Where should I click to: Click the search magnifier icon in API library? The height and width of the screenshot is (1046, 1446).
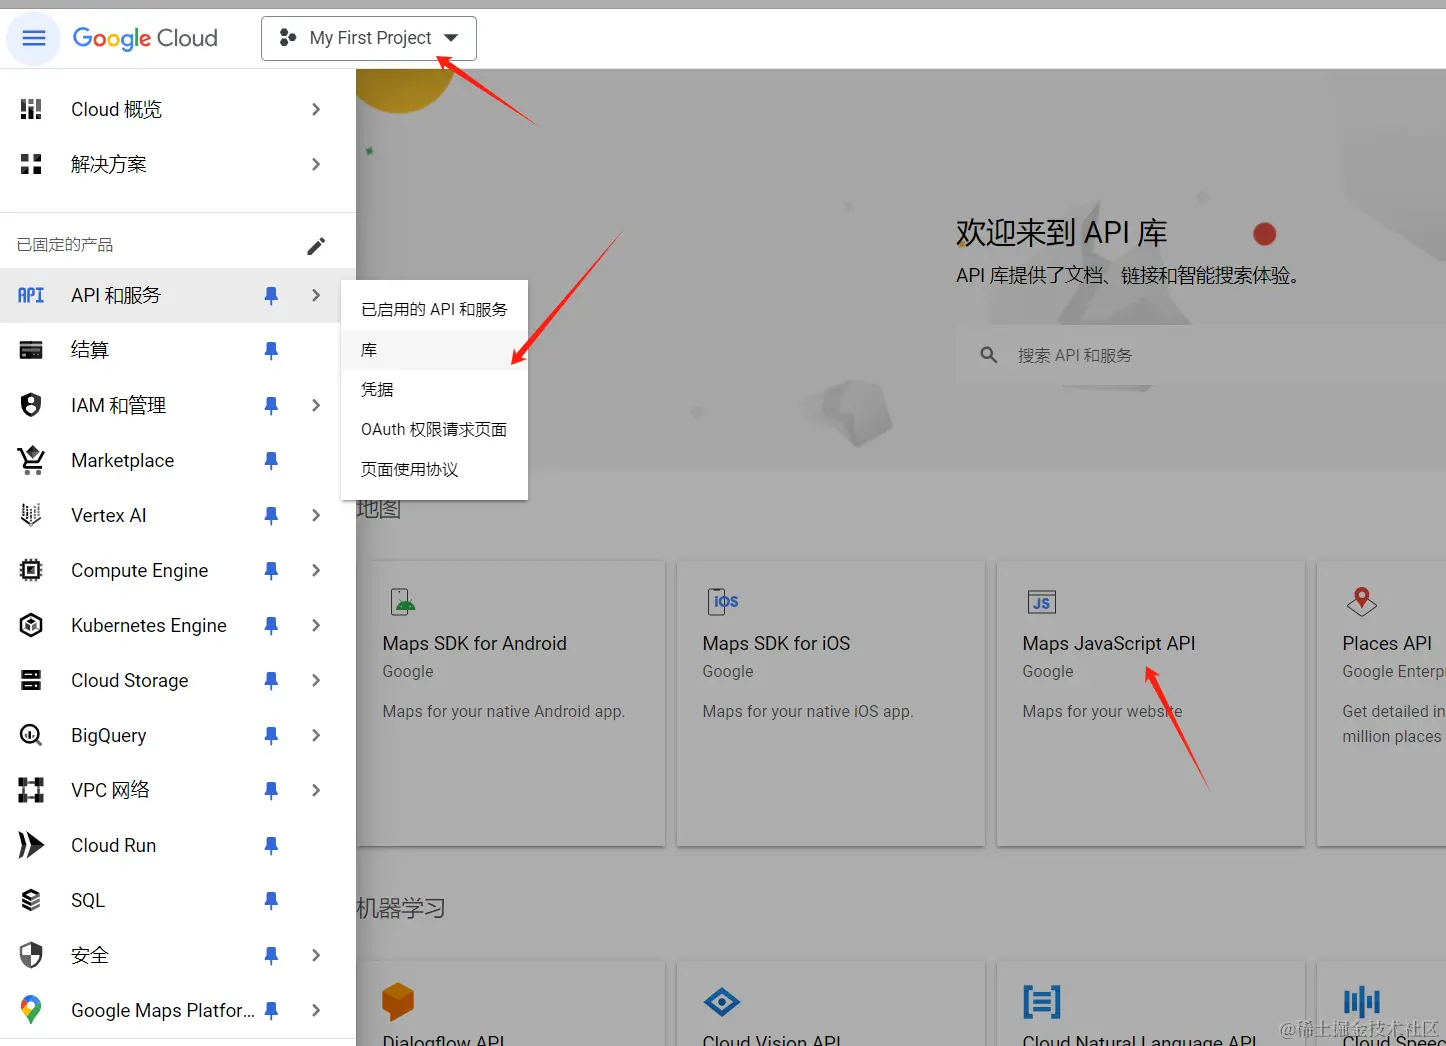[x=988, y=355]
